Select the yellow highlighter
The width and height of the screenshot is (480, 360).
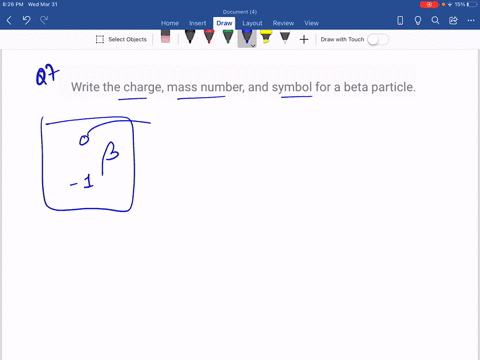point(266,37)
